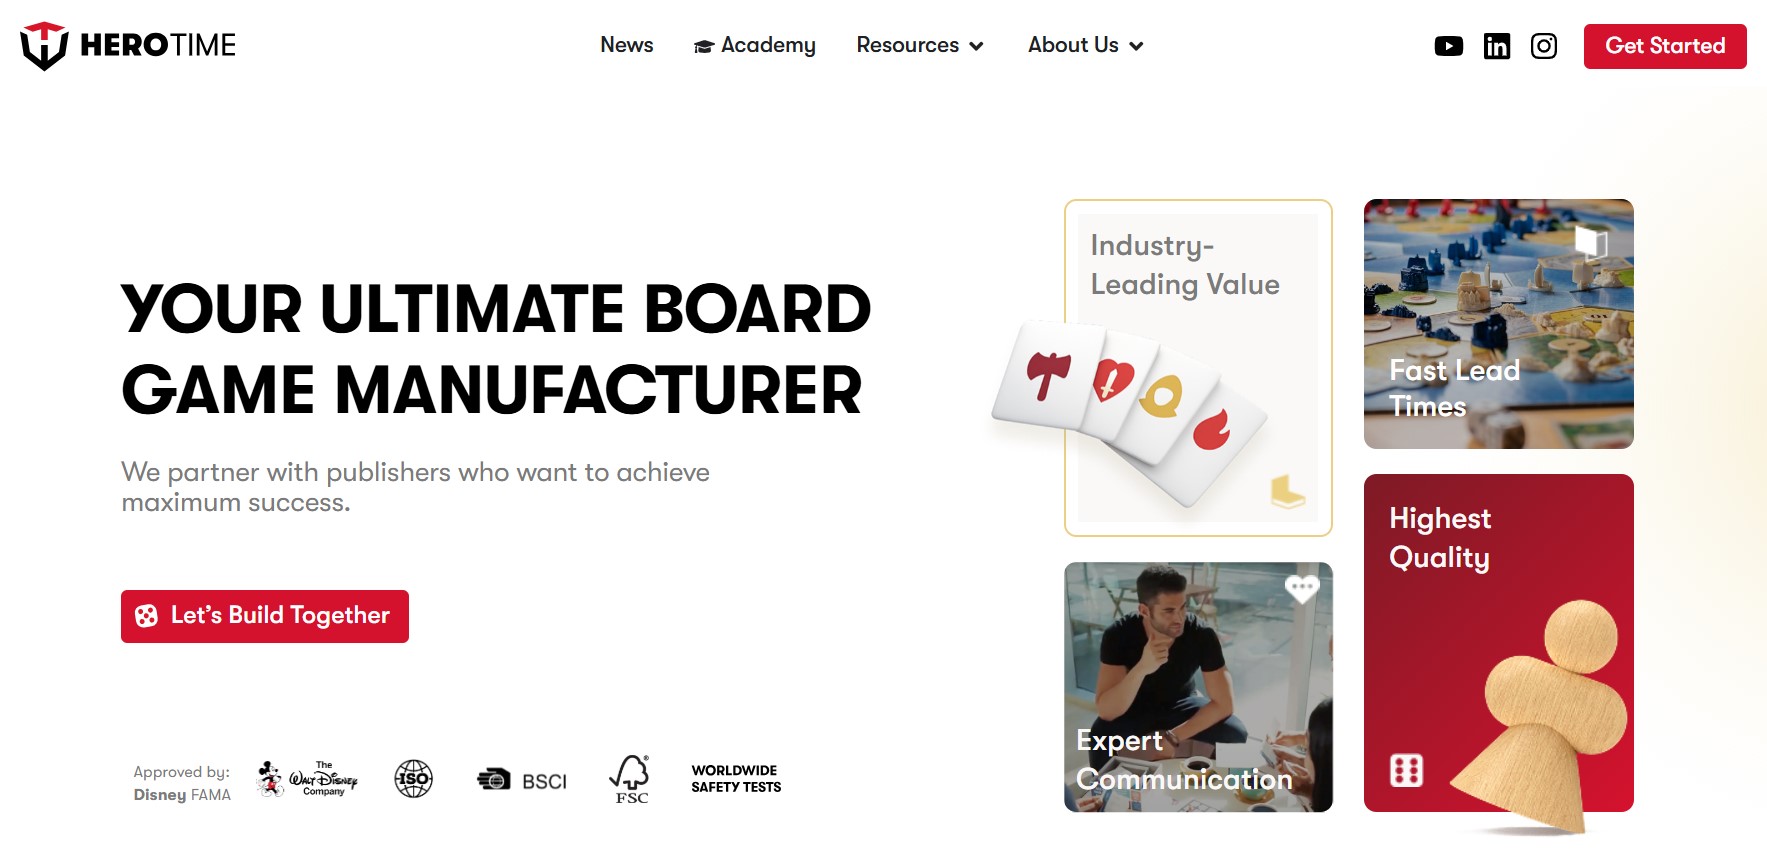Image resolution: width=1767 pixels, height=862 pixels.
Task: Click the FSC tree logo
Action: point(630,779)
